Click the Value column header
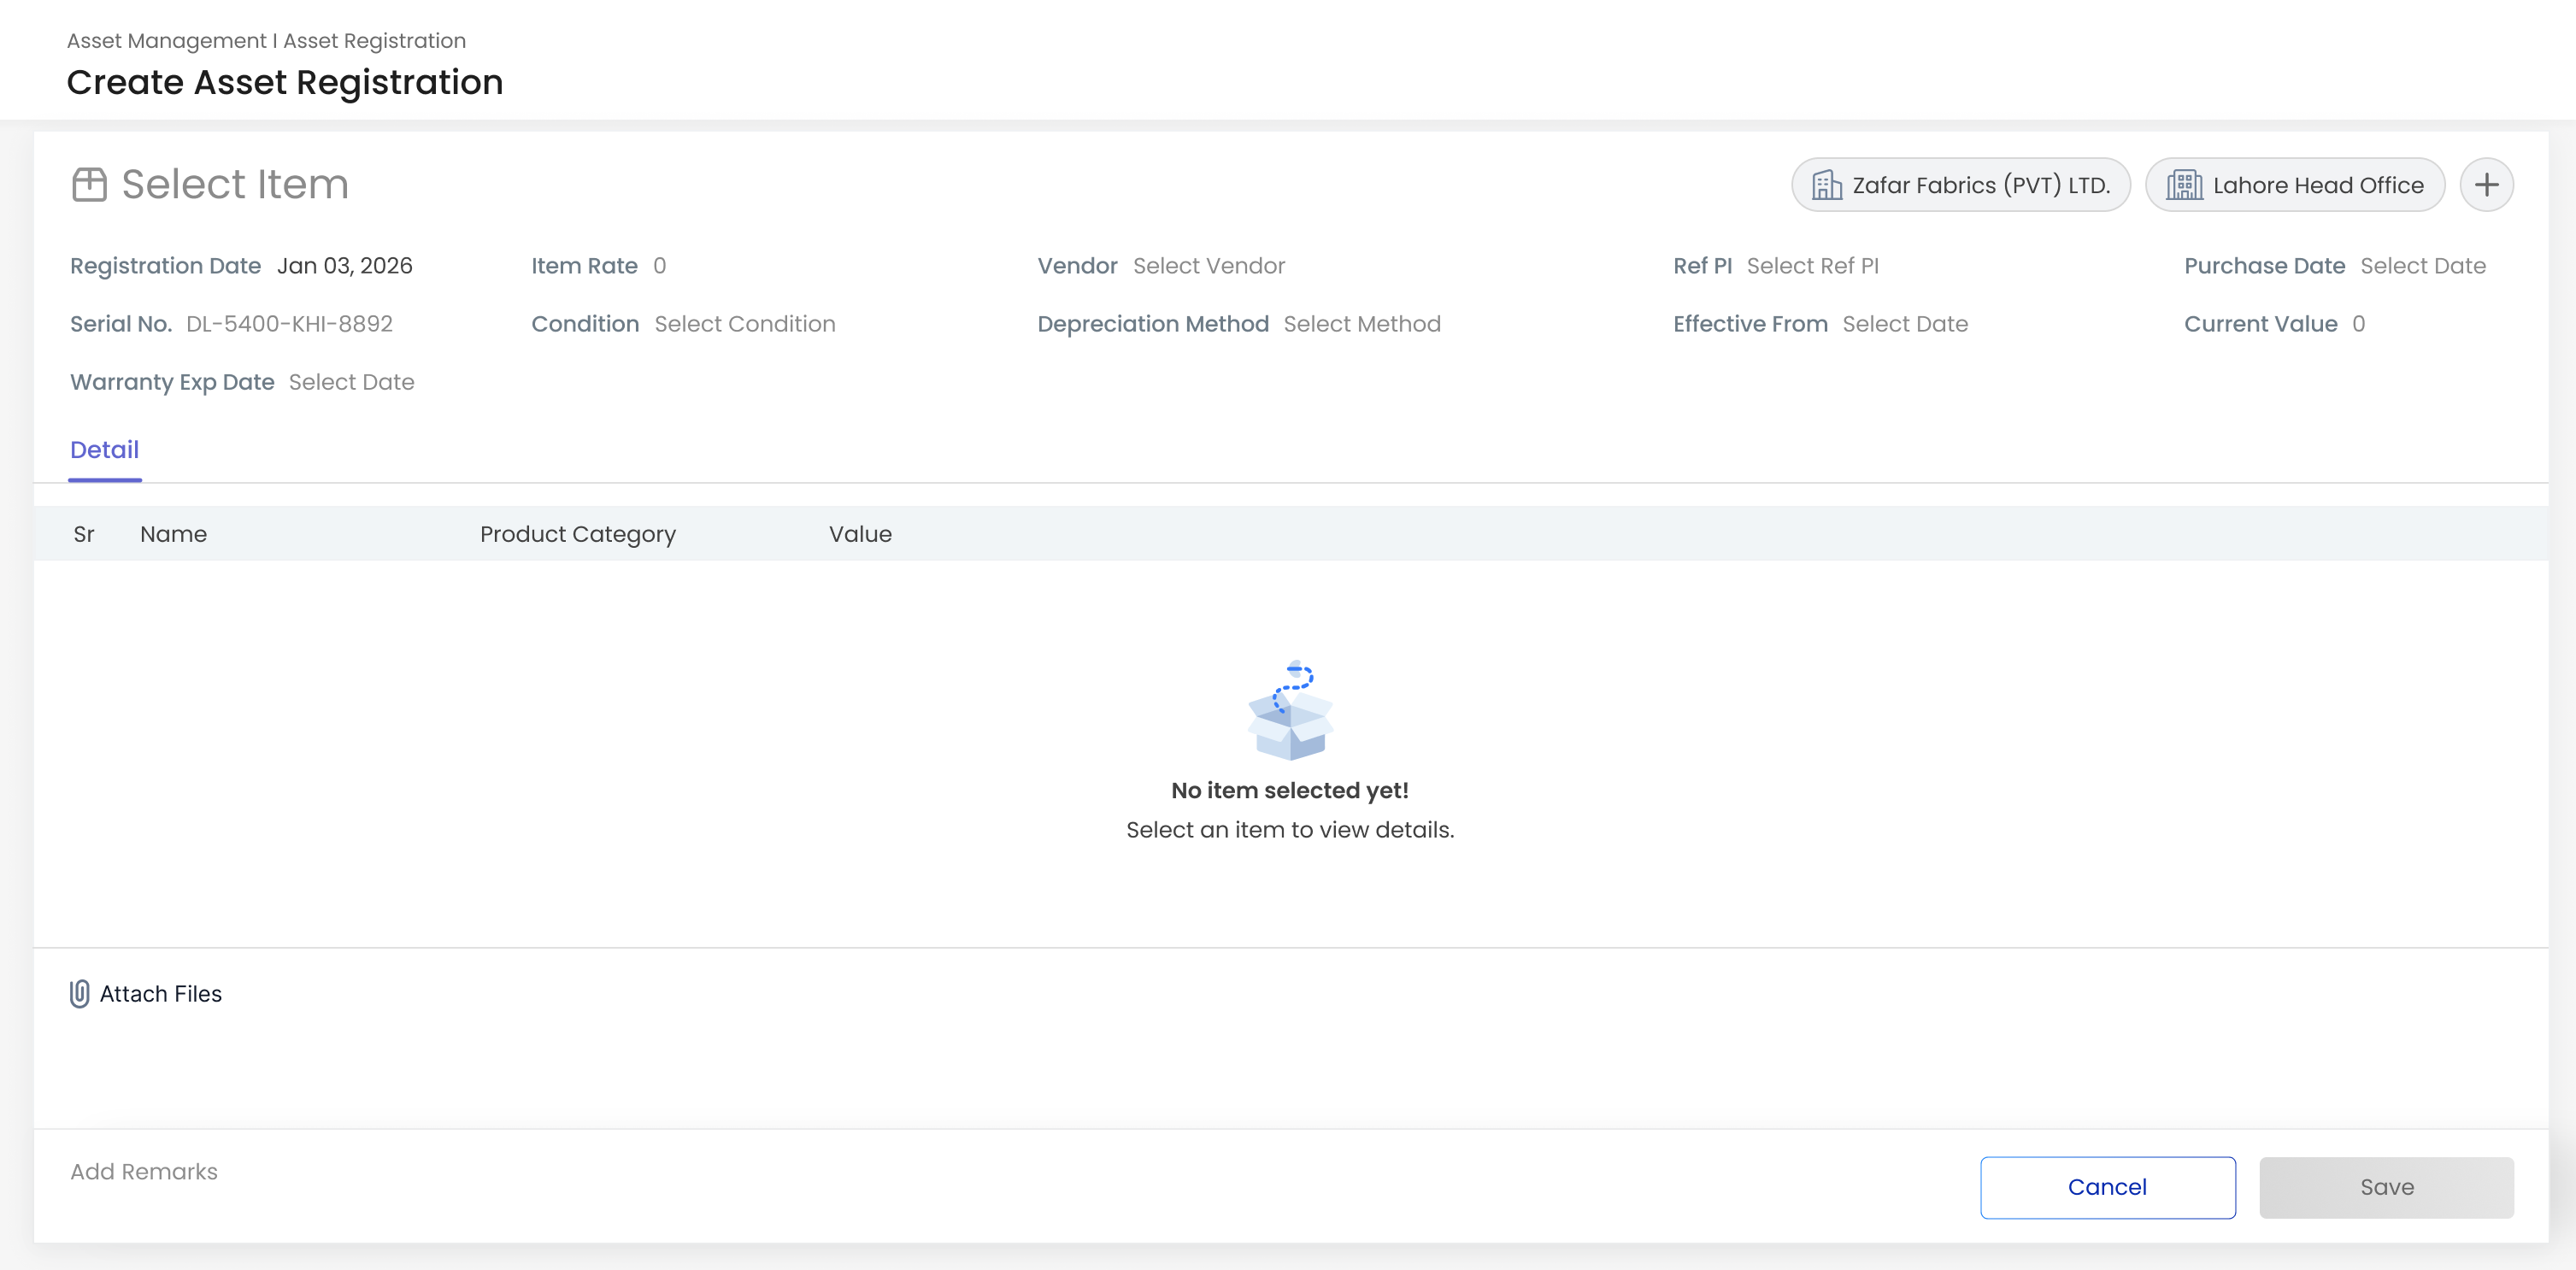The height and width of the screenshot is (1270, 2576). (x=860, y=534)
